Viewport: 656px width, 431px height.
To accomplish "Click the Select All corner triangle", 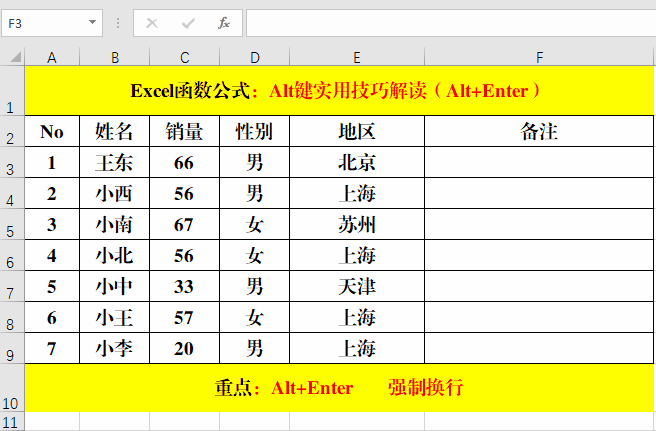I will point(15,56).
